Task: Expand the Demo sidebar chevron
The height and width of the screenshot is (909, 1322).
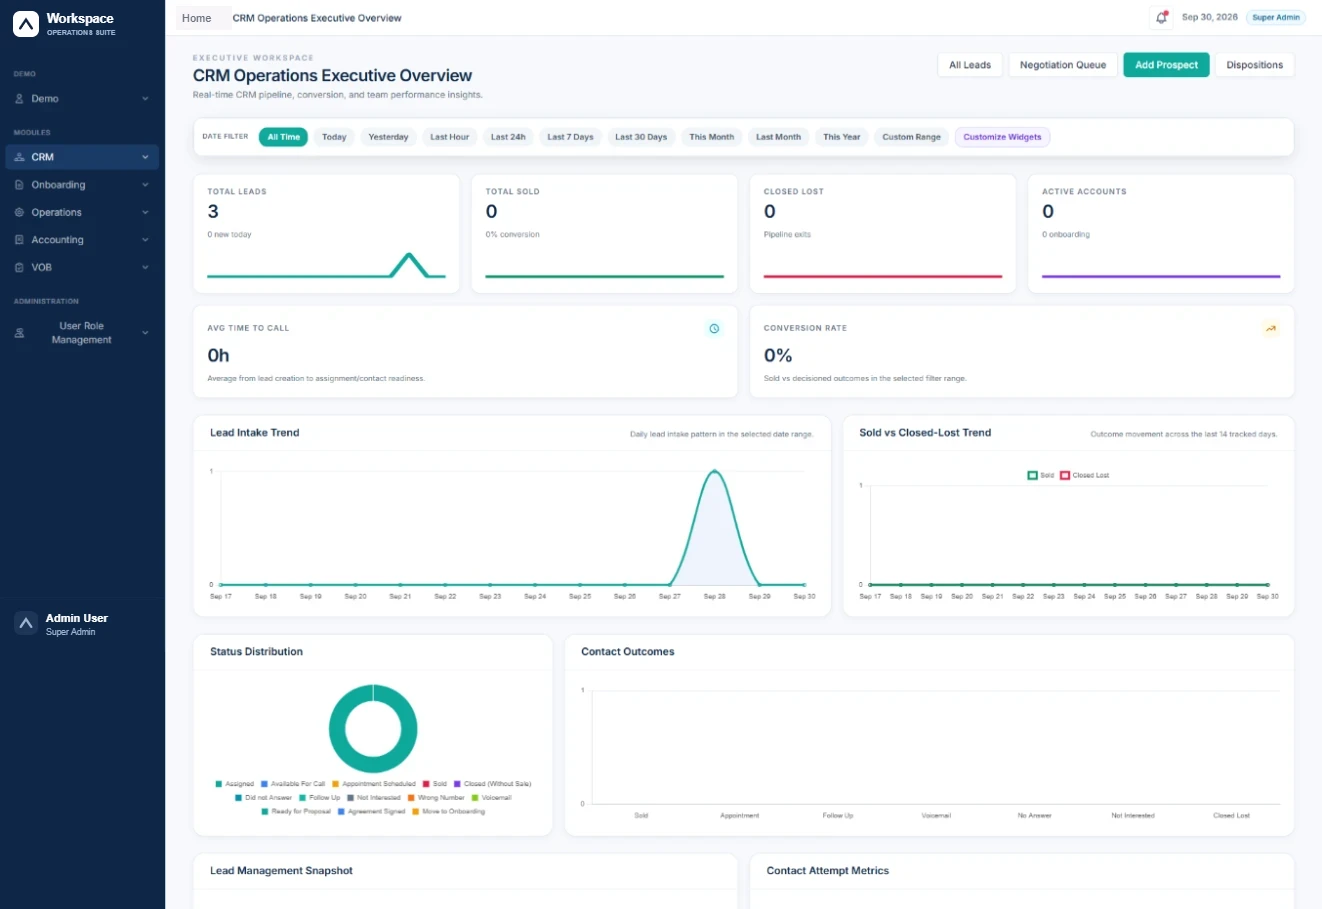Action: [x=145, y=99]
